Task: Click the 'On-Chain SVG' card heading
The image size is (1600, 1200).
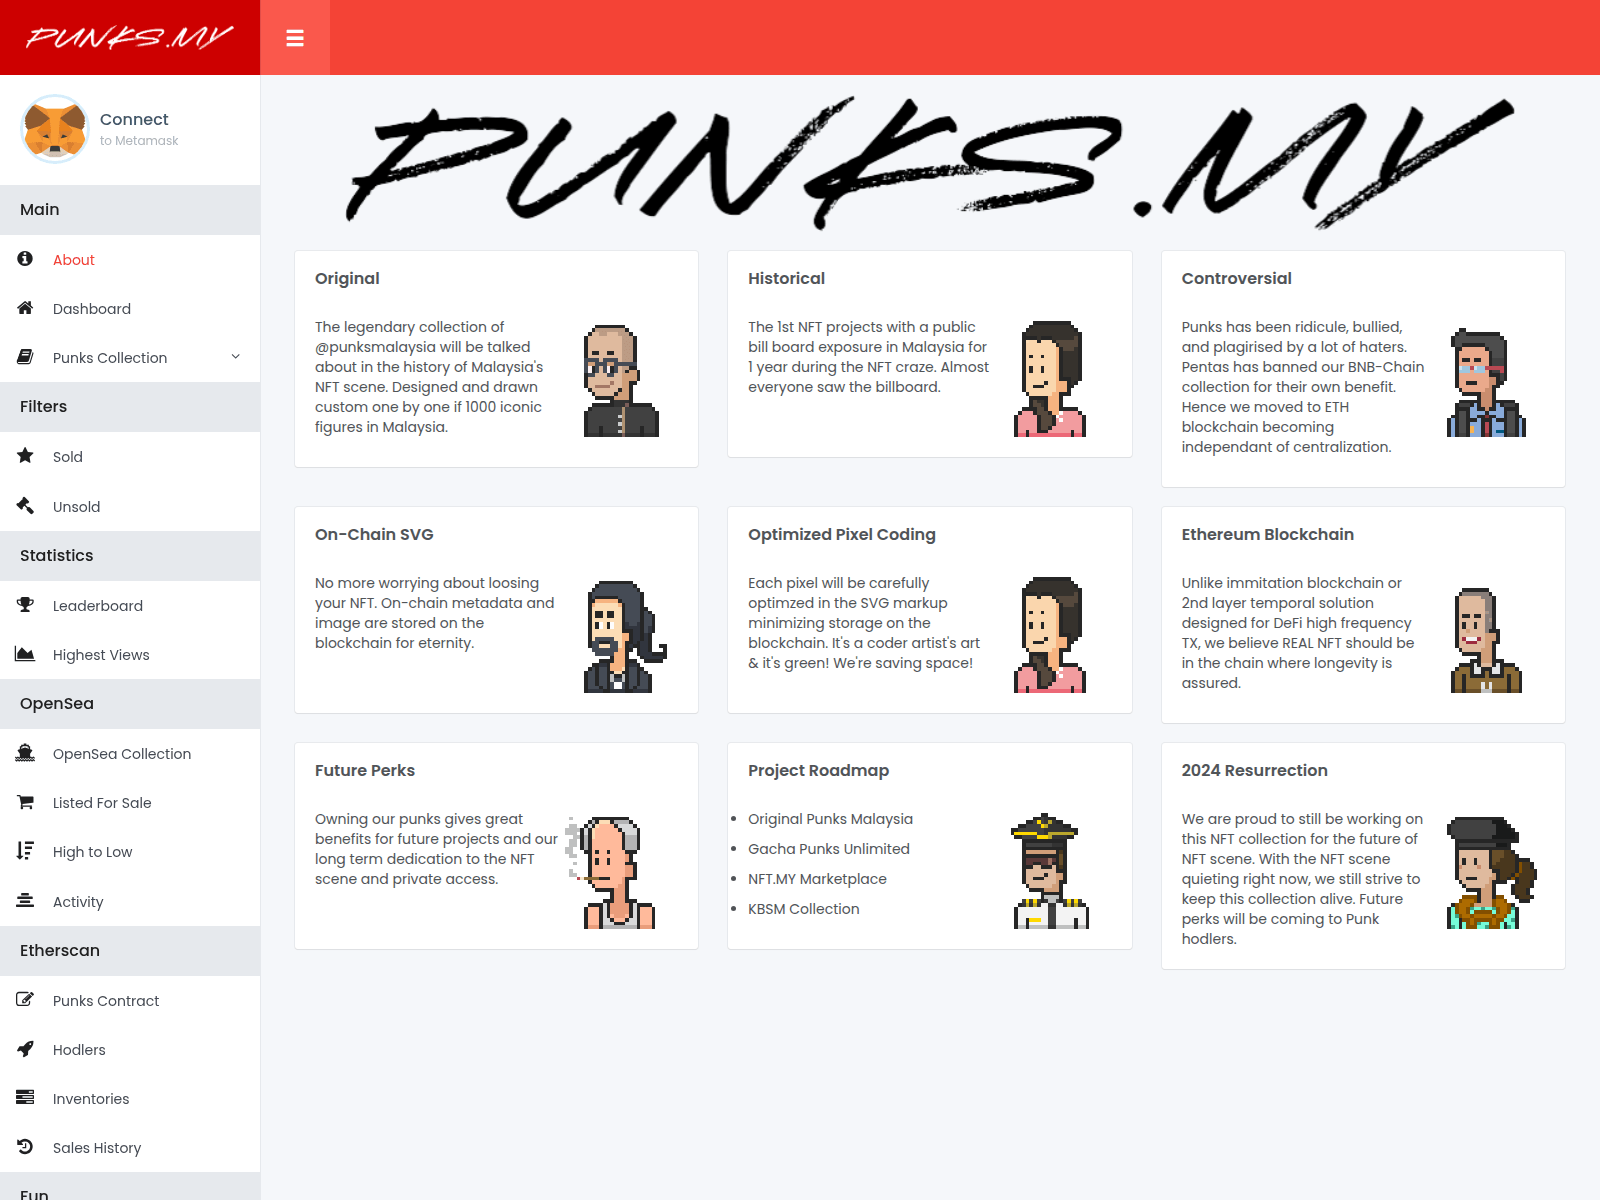Action: point(374,534)
